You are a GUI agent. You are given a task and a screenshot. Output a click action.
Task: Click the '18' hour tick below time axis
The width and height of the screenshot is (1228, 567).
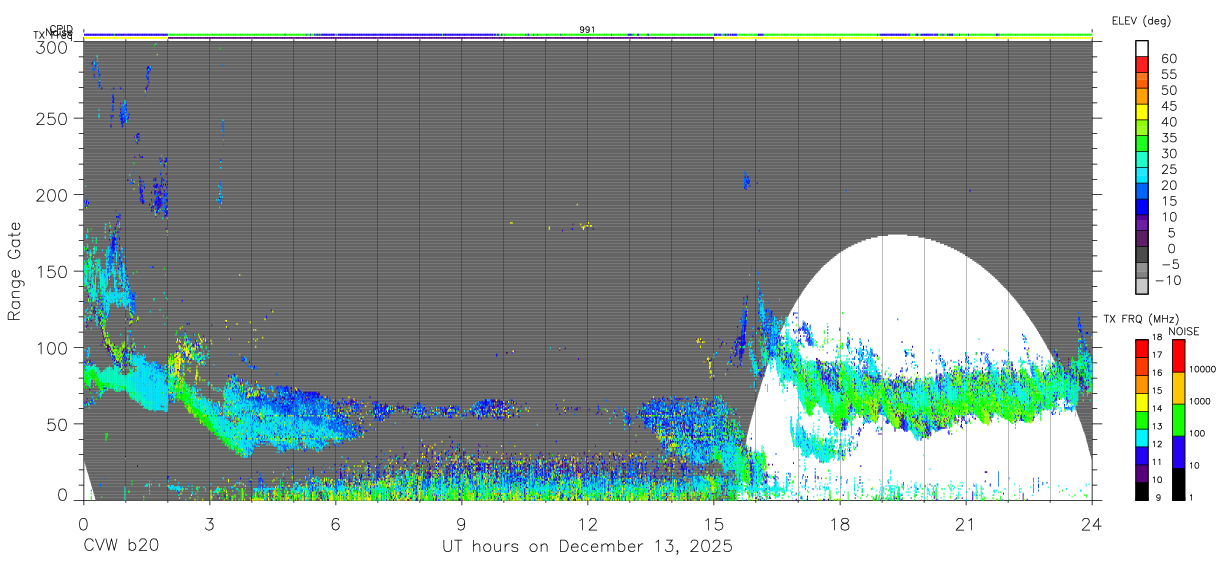click(x=840, y=524)
